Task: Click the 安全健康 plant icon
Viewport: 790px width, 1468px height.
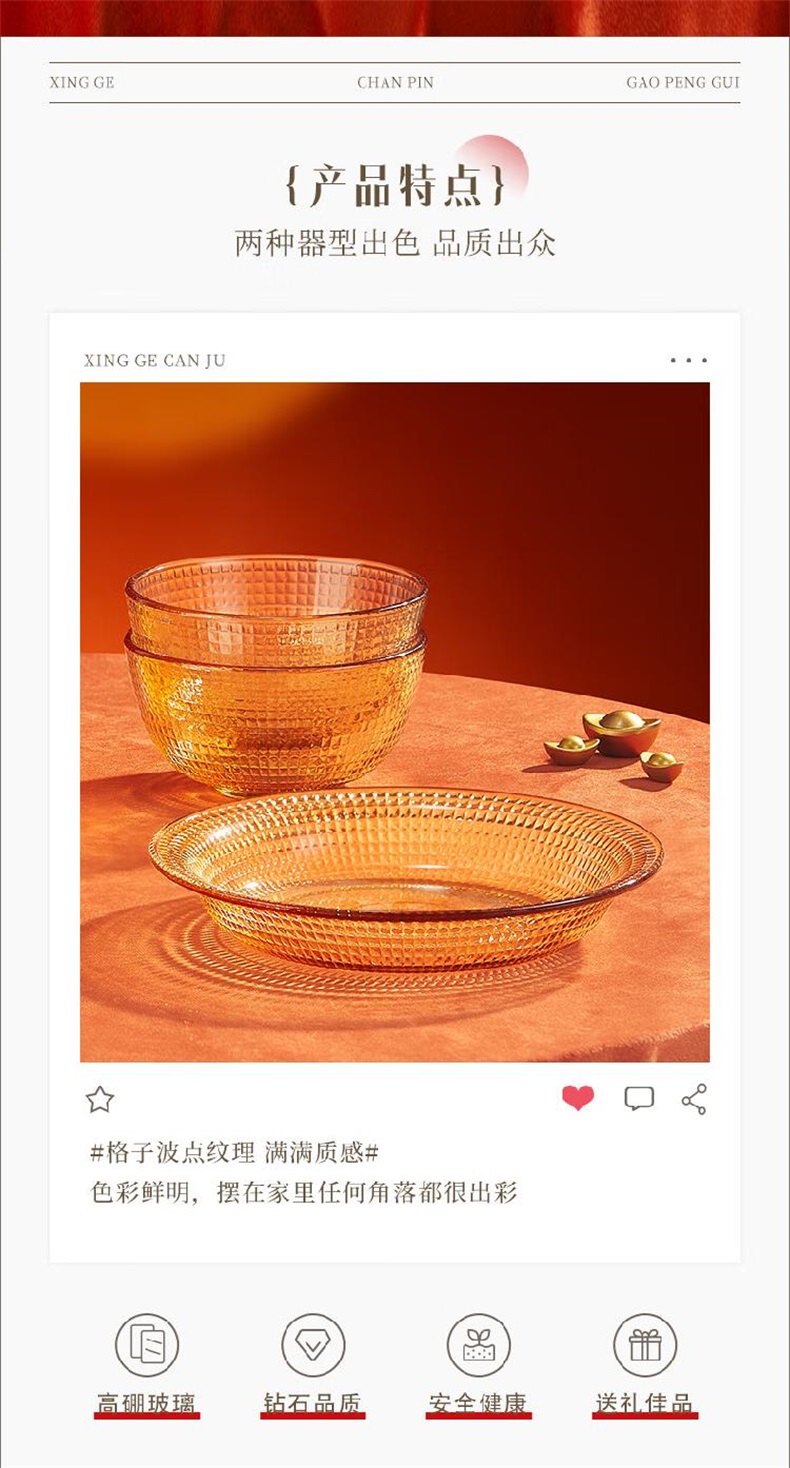Action: coord(478,1345)
